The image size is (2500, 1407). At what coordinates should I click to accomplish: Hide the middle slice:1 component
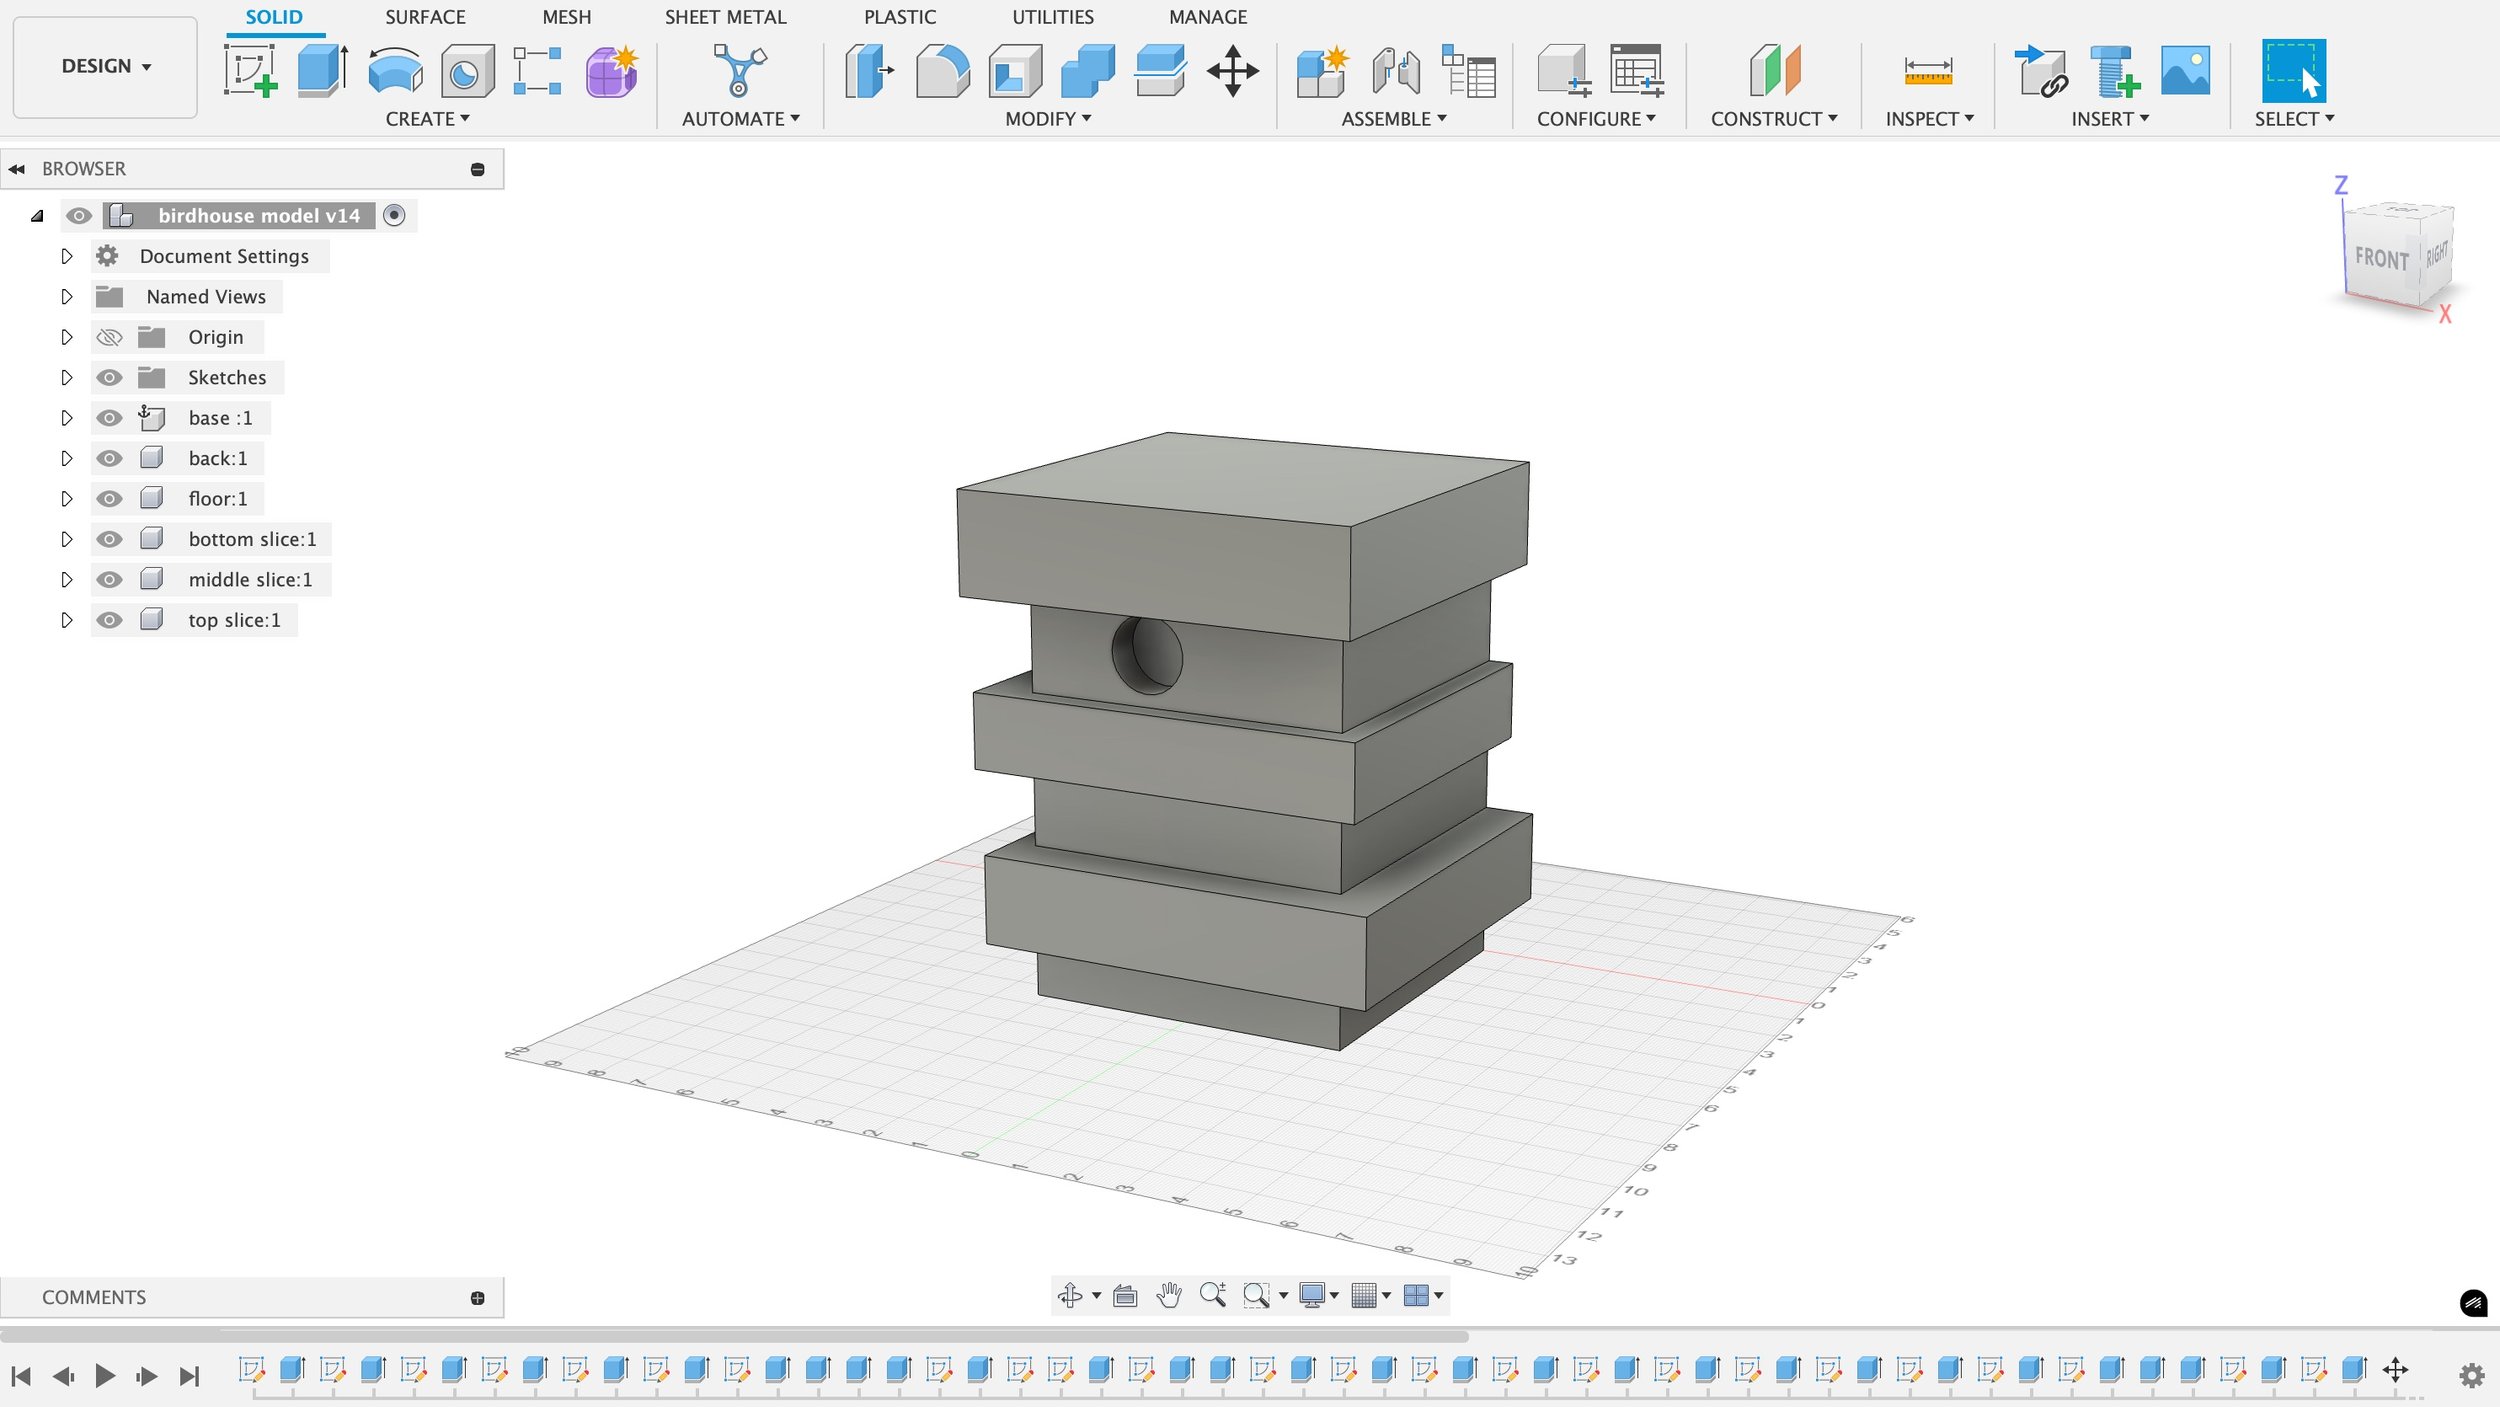coord(109,579)
